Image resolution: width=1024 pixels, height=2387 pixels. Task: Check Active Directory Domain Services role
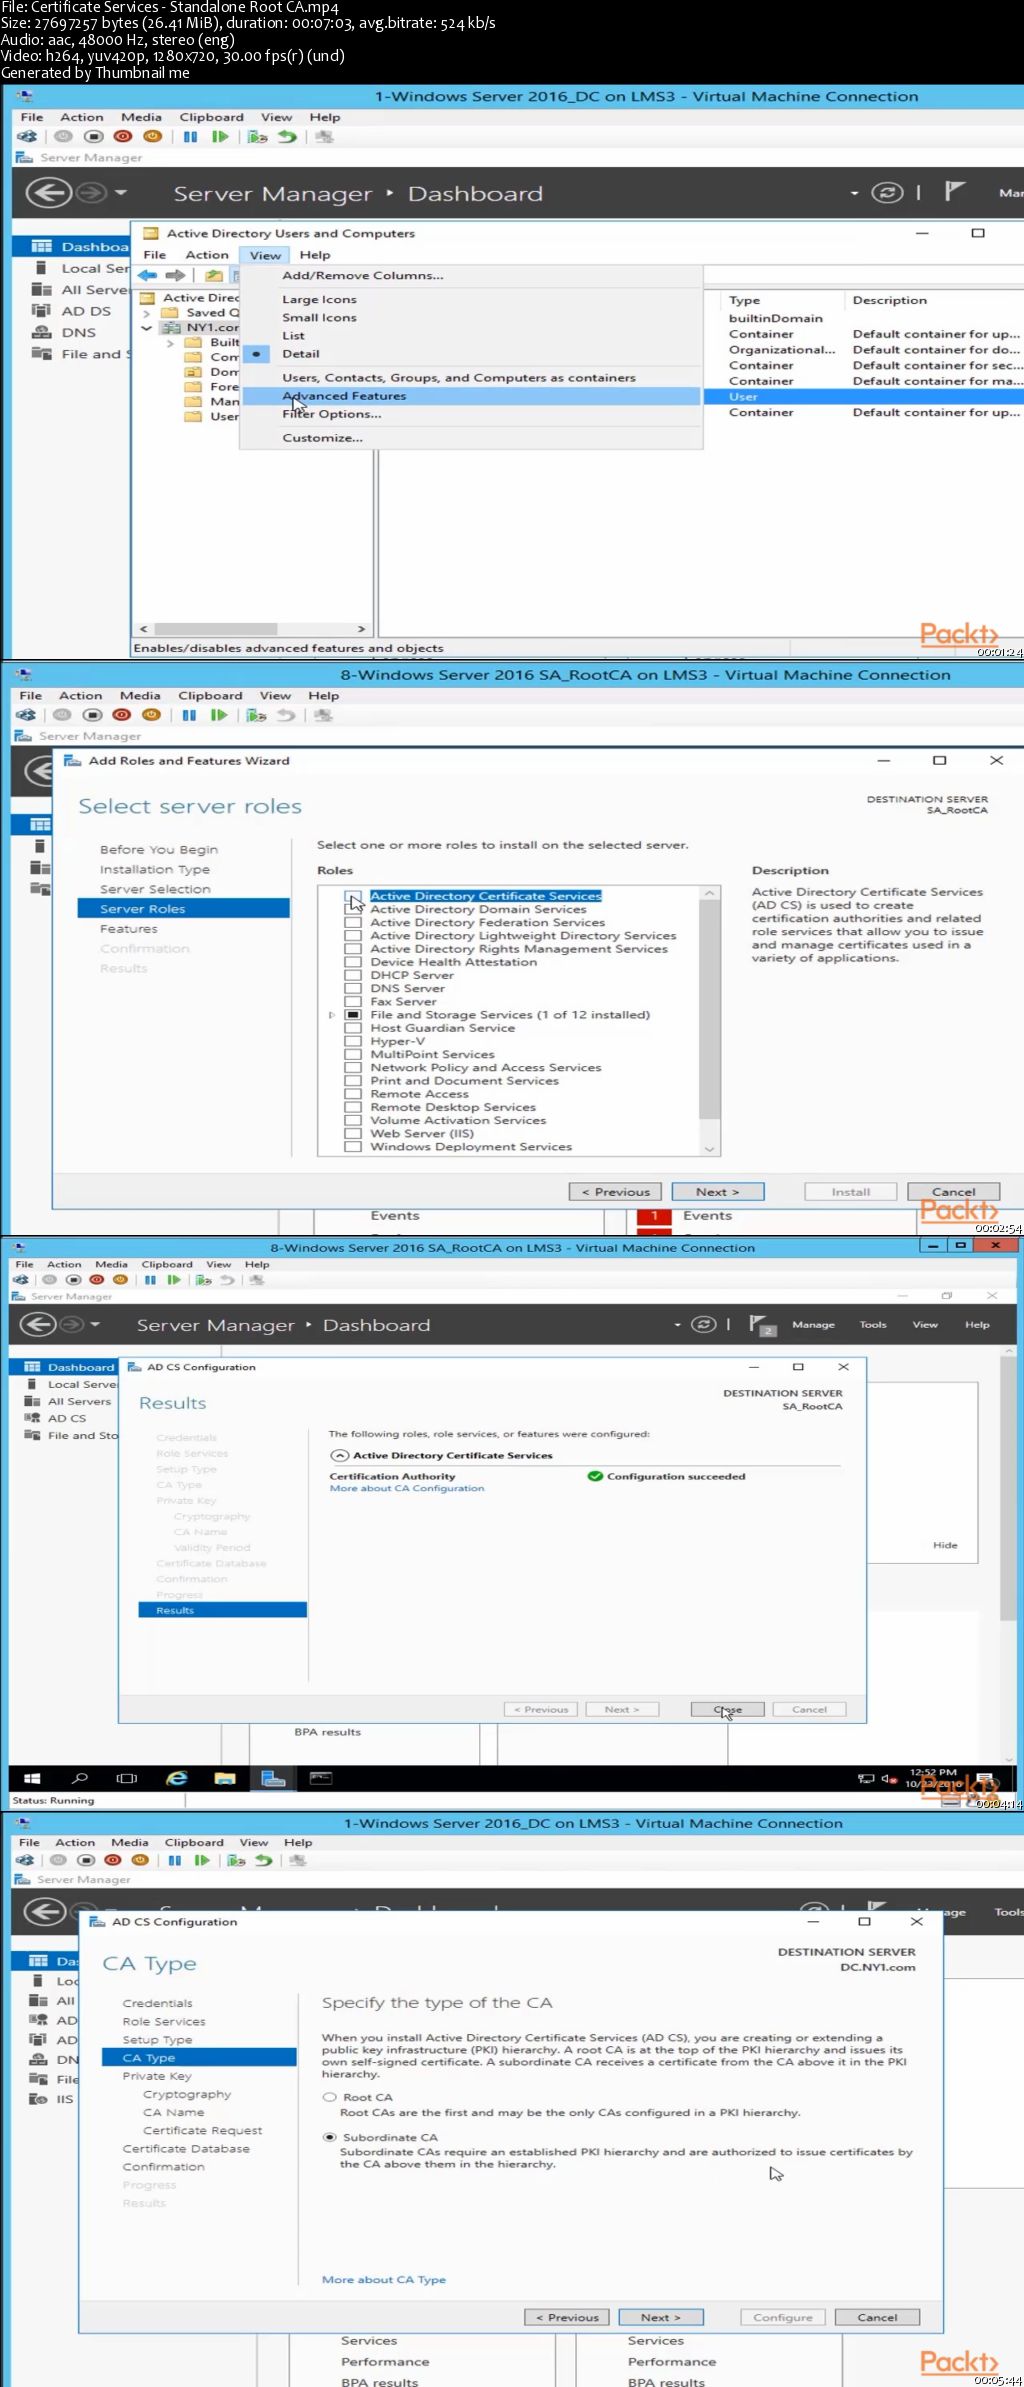[x=352, y=909]
